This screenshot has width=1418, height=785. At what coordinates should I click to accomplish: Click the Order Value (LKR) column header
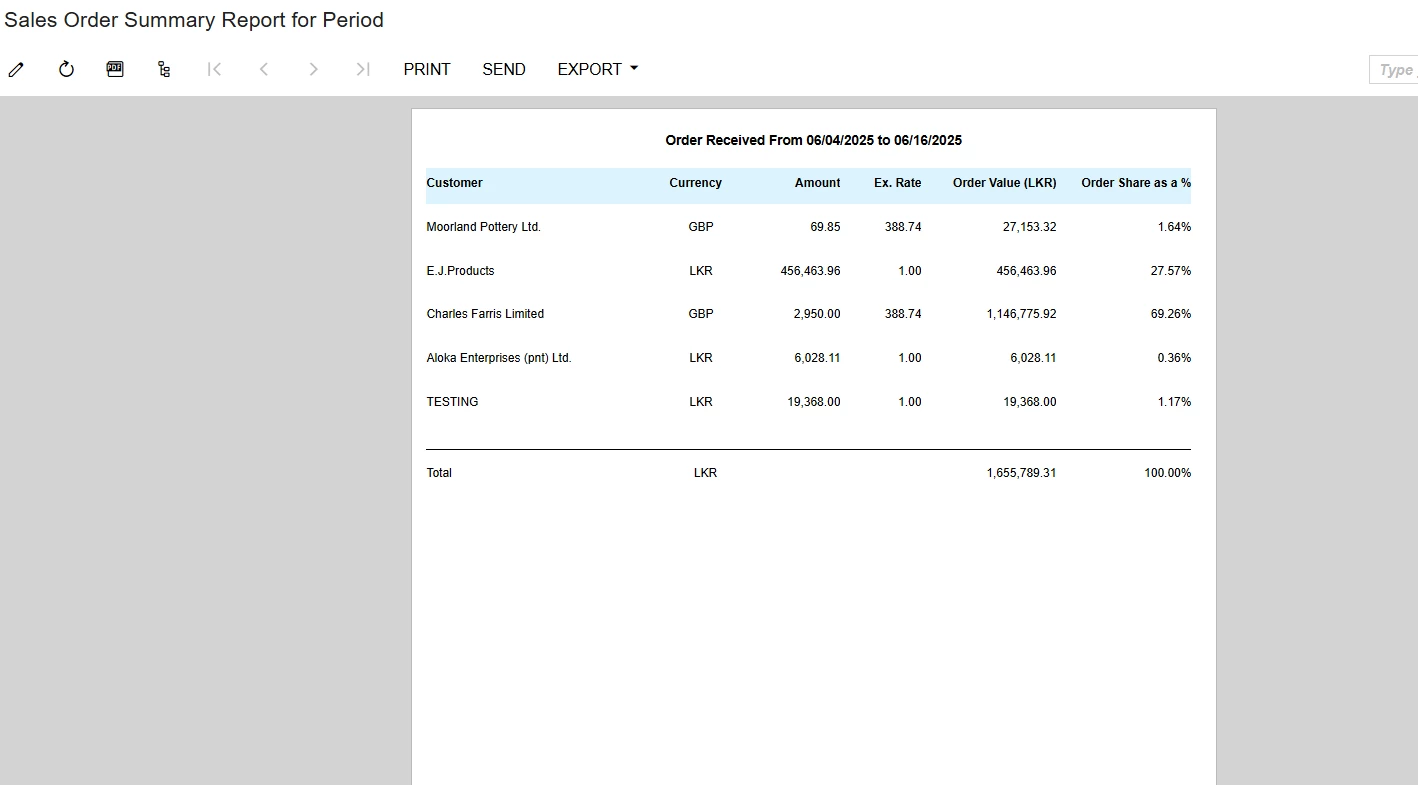(1004, 183)
